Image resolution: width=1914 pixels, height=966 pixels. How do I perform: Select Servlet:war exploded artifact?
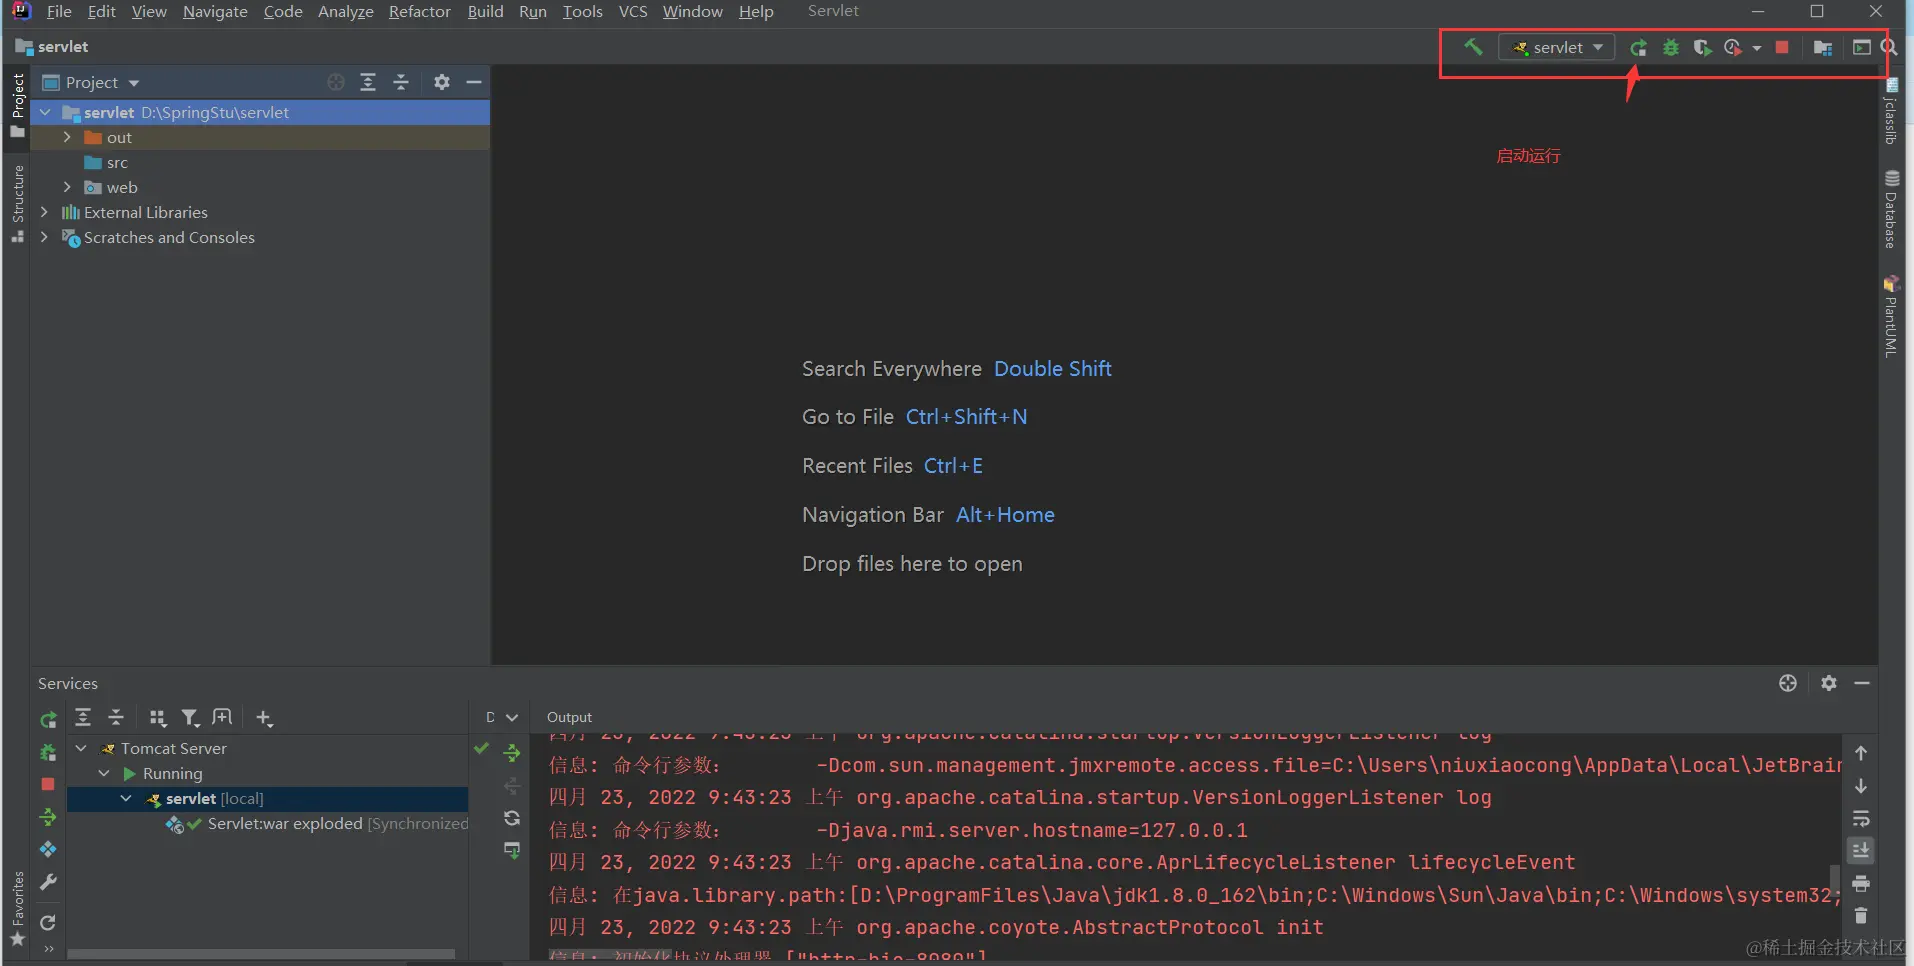click(x=316, y=823)
